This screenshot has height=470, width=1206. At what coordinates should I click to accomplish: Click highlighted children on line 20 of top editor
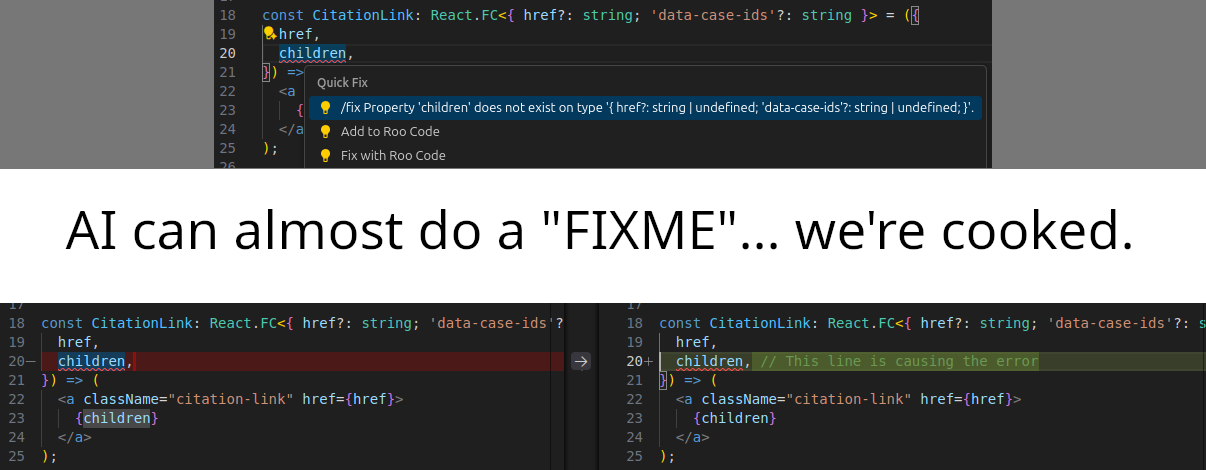312,53
